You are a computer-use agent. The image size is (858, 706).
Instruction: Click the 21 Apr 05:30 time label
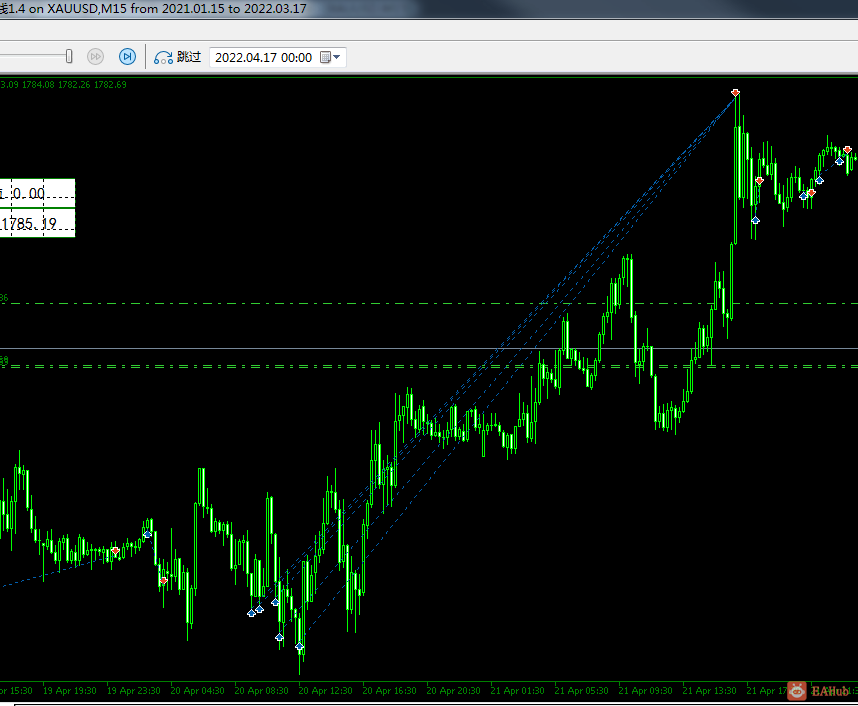pos(582,691)
